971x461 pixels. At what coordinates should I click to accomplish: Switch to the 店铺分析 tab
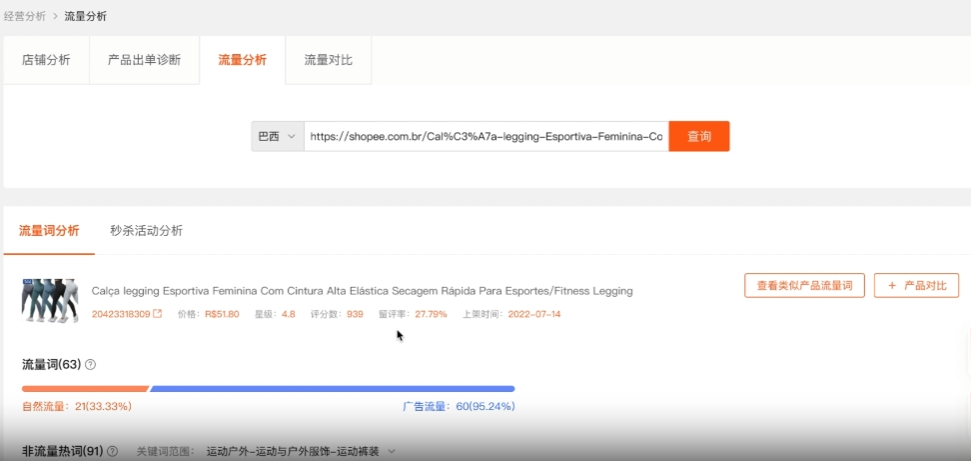coord(46,60)
